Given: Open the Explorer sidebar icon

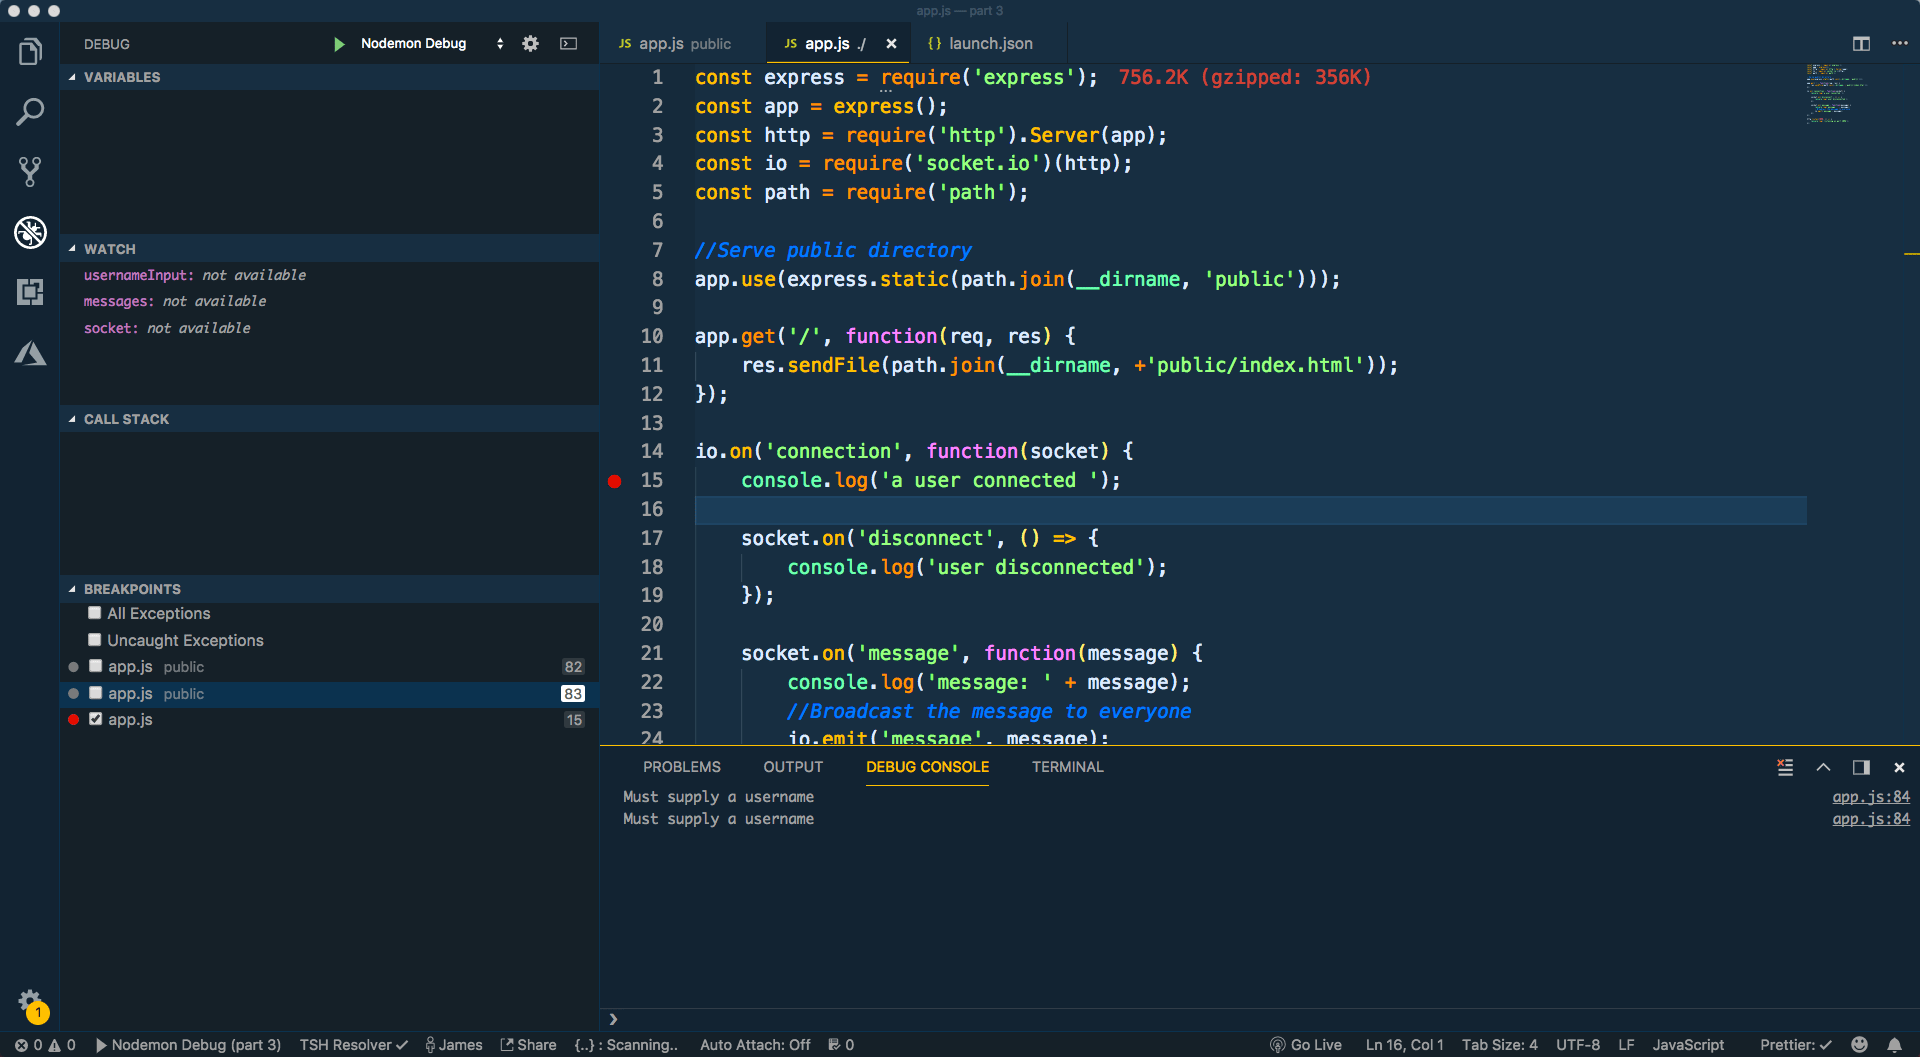Looking at the screenshot, I should click(x=30, y=51).
